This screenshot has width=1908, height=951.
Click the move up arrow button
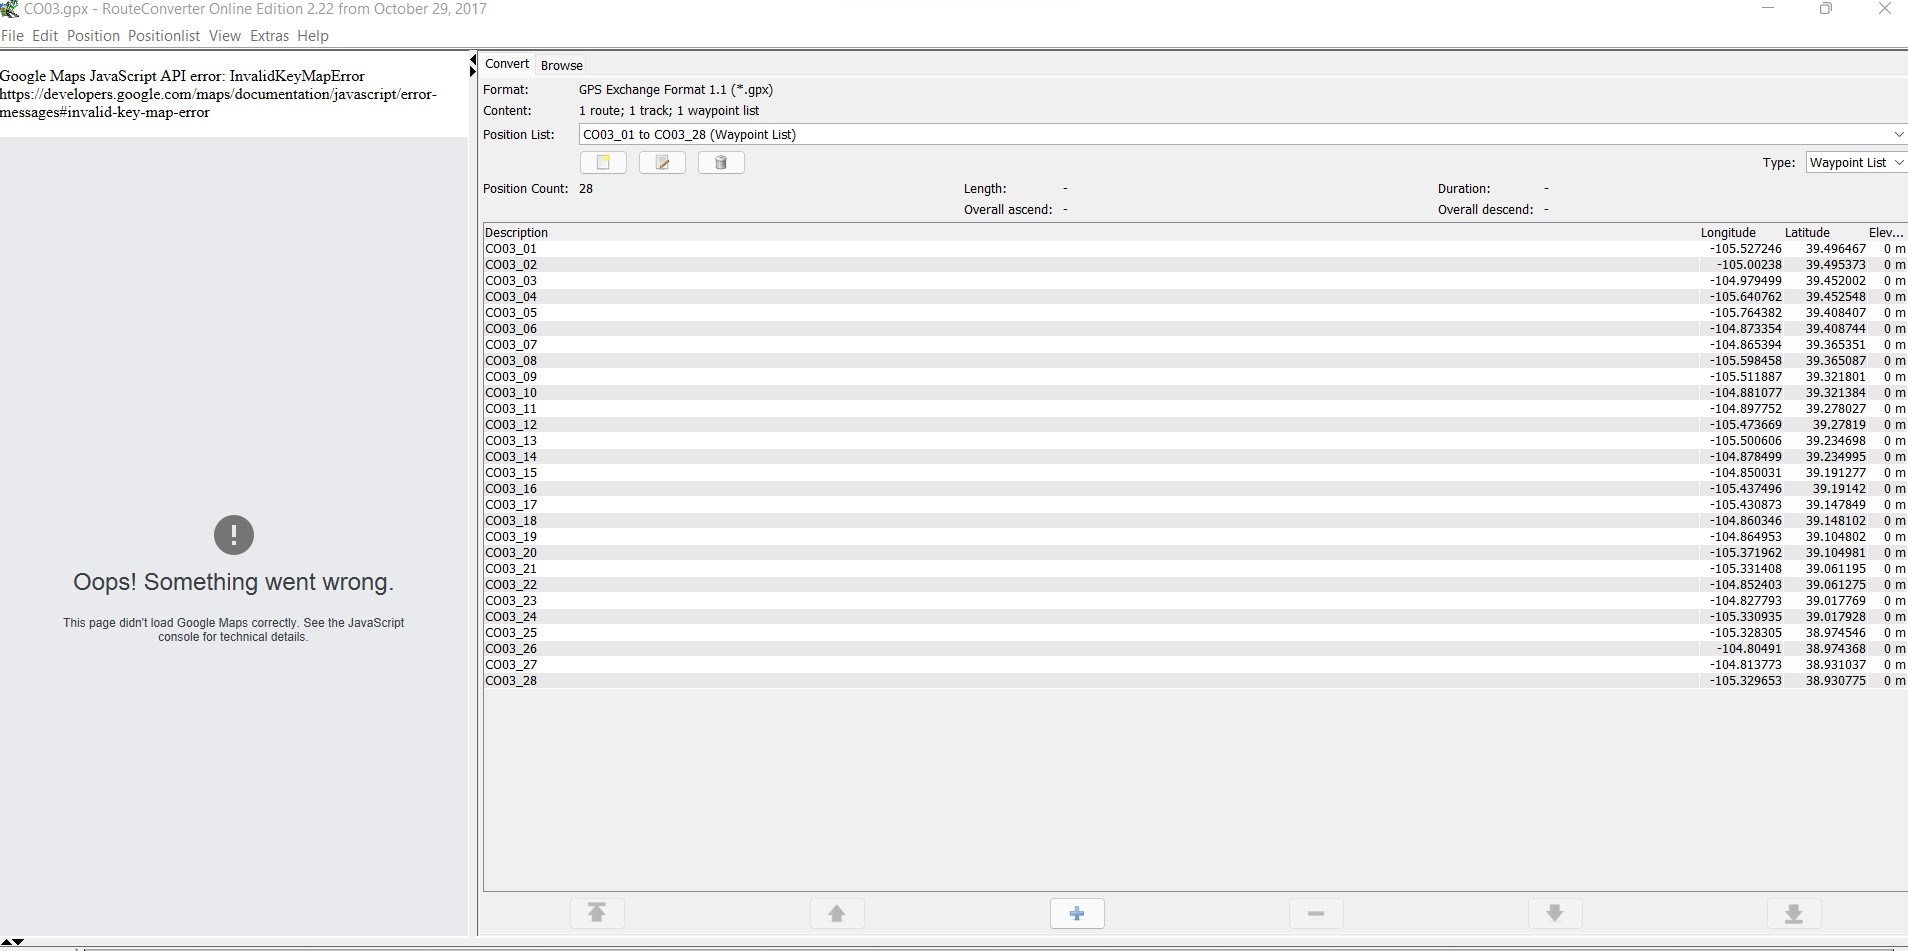coord(837,913)
